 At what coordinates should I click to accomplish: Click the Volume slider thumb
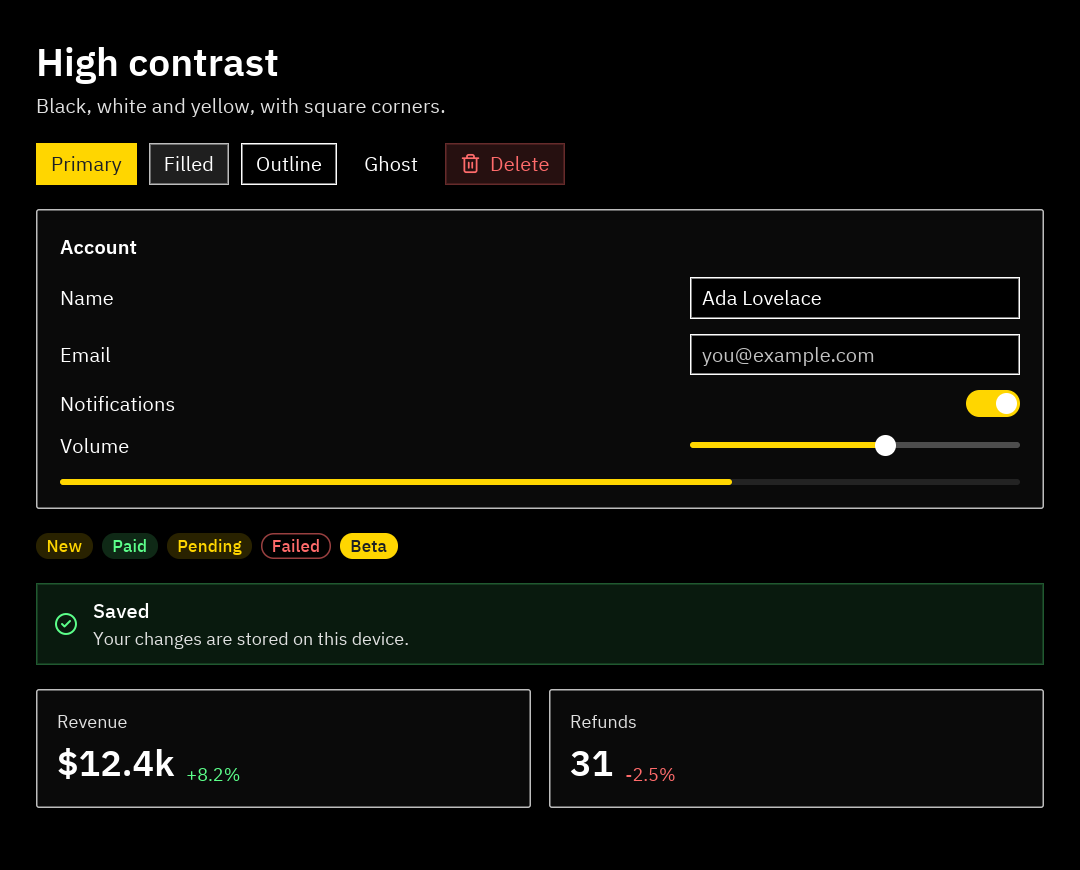[885, 445]
